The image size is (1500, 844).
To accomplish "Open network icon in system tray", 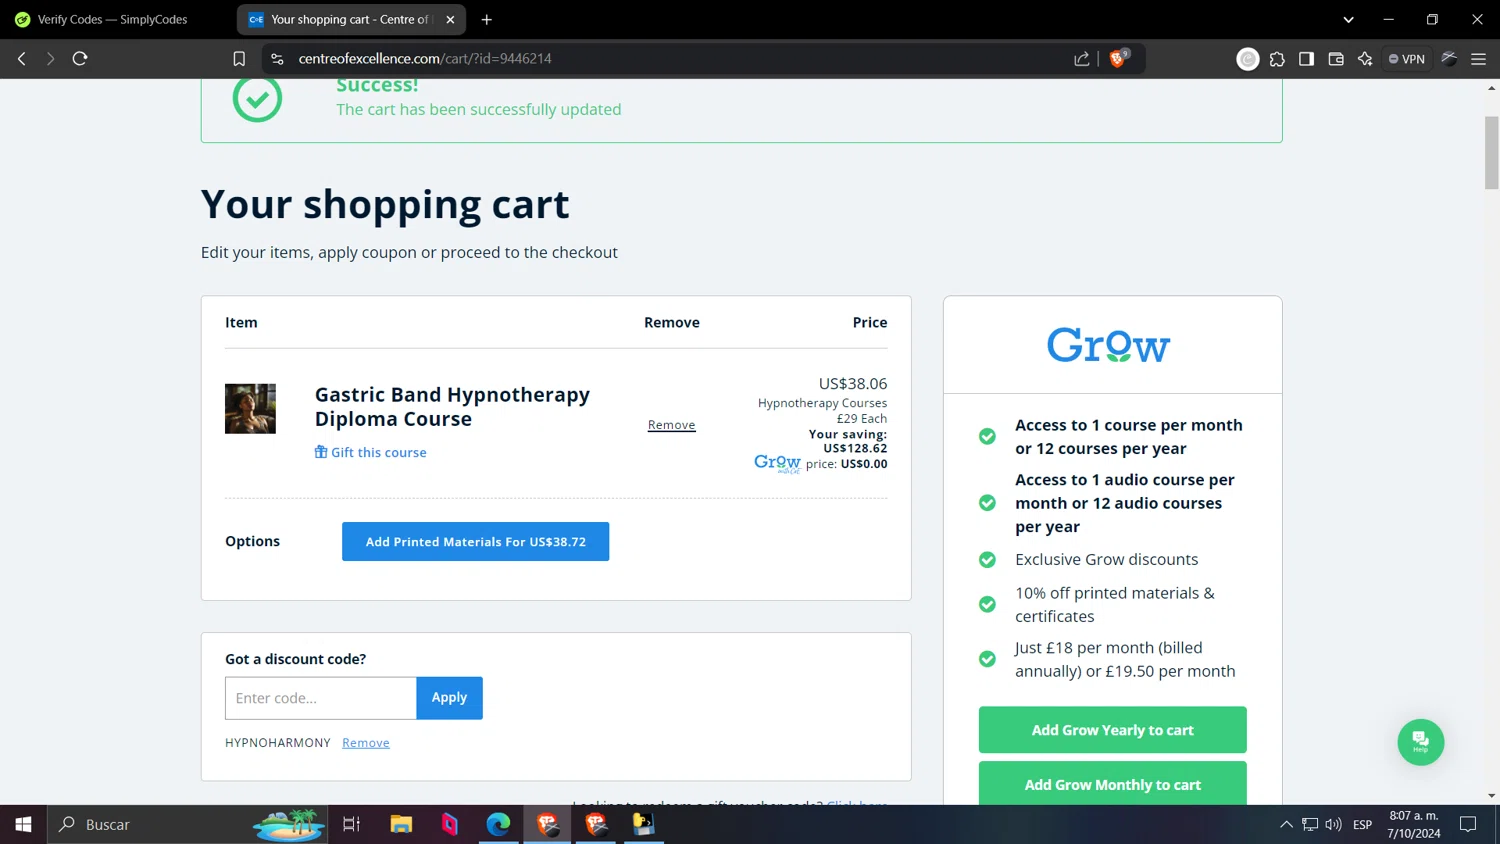I will (1309, 825).
